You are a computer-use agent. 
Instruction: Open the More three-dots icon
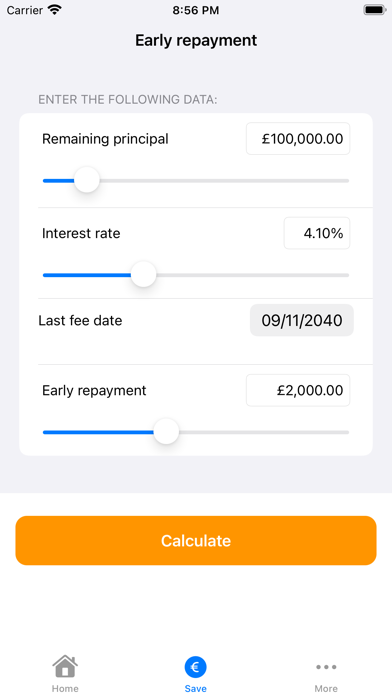point(326,667)
